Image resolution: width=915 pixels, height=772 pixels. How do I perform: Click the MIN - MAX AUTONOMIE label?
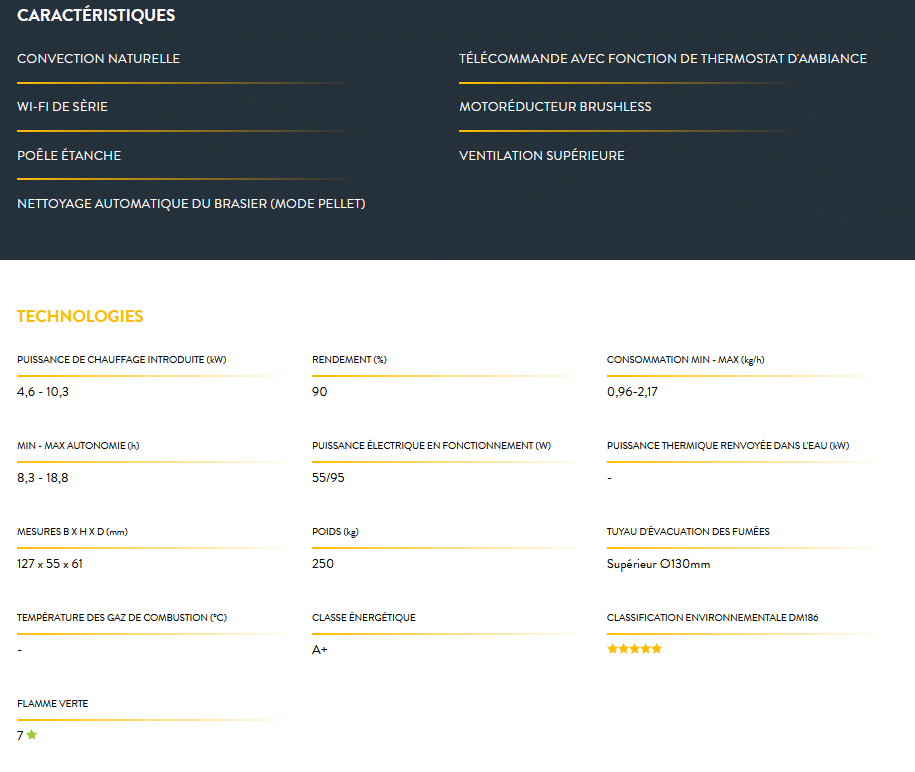tap(78, 445)
